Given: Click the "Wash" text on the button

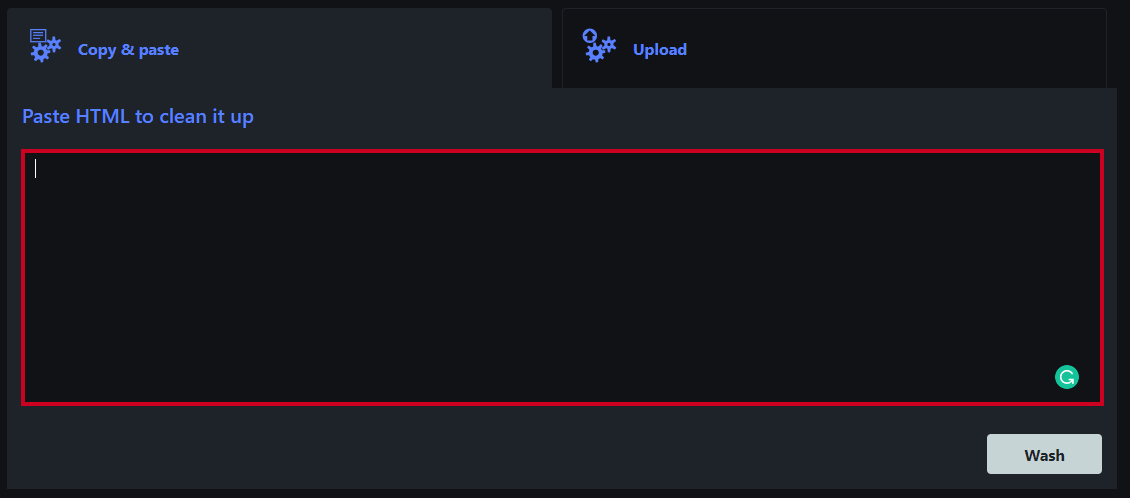Looking at the screenshot, I should 1044,455.
